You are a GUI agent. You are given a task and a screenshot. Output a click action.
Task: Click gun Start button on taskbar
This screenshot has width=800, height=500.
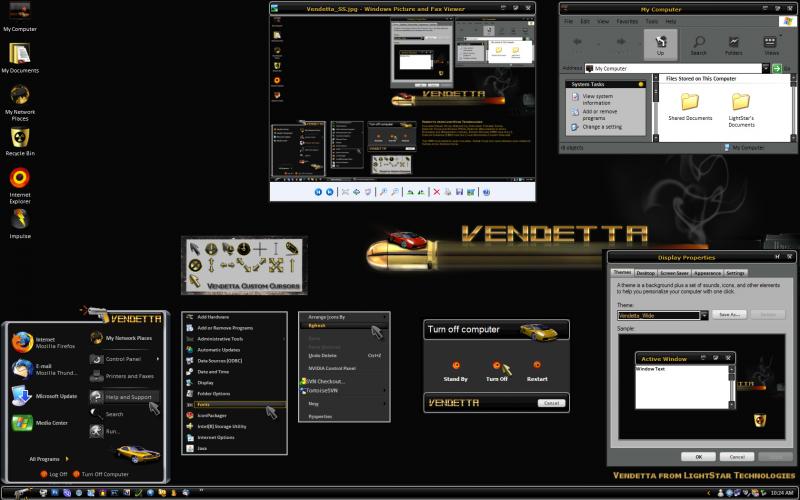coord(22,493)
